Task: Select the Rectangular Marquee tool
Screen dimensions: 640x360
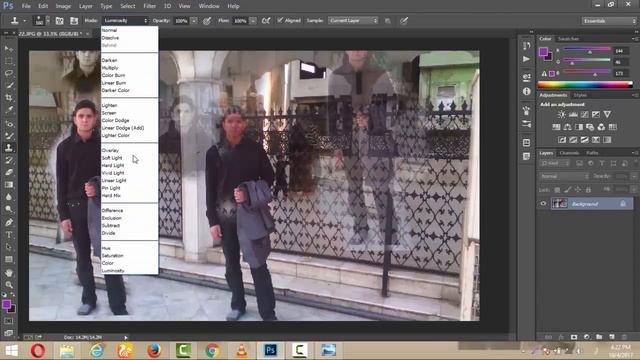Action: tap(9, 61)
